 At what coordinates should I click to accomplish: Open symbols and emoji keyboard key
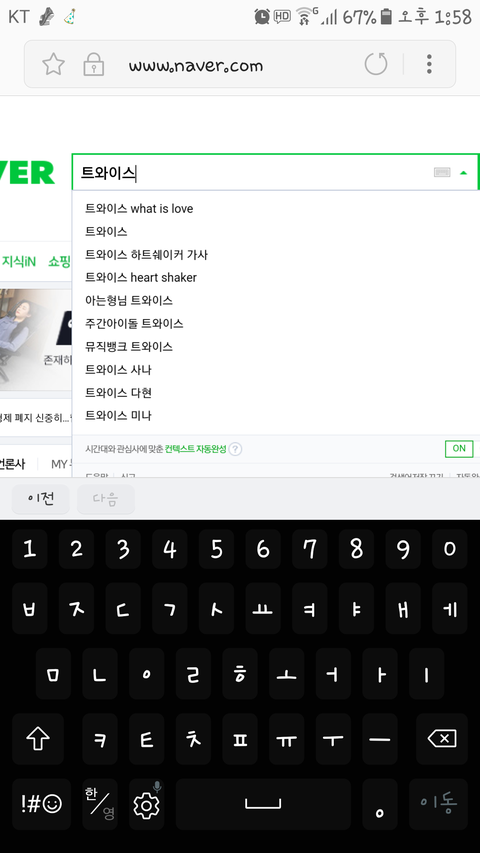(x=41, y=805)
